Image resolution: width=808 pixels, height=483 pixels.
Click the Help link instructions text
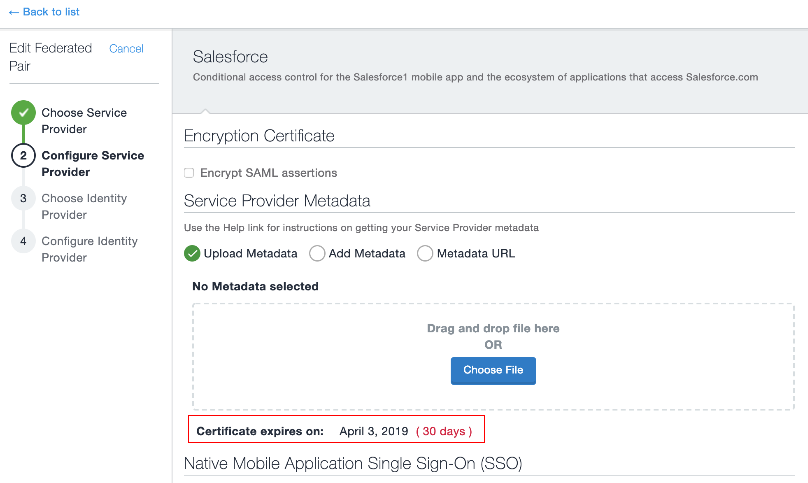pyautogui.click(x=361, y=228)
